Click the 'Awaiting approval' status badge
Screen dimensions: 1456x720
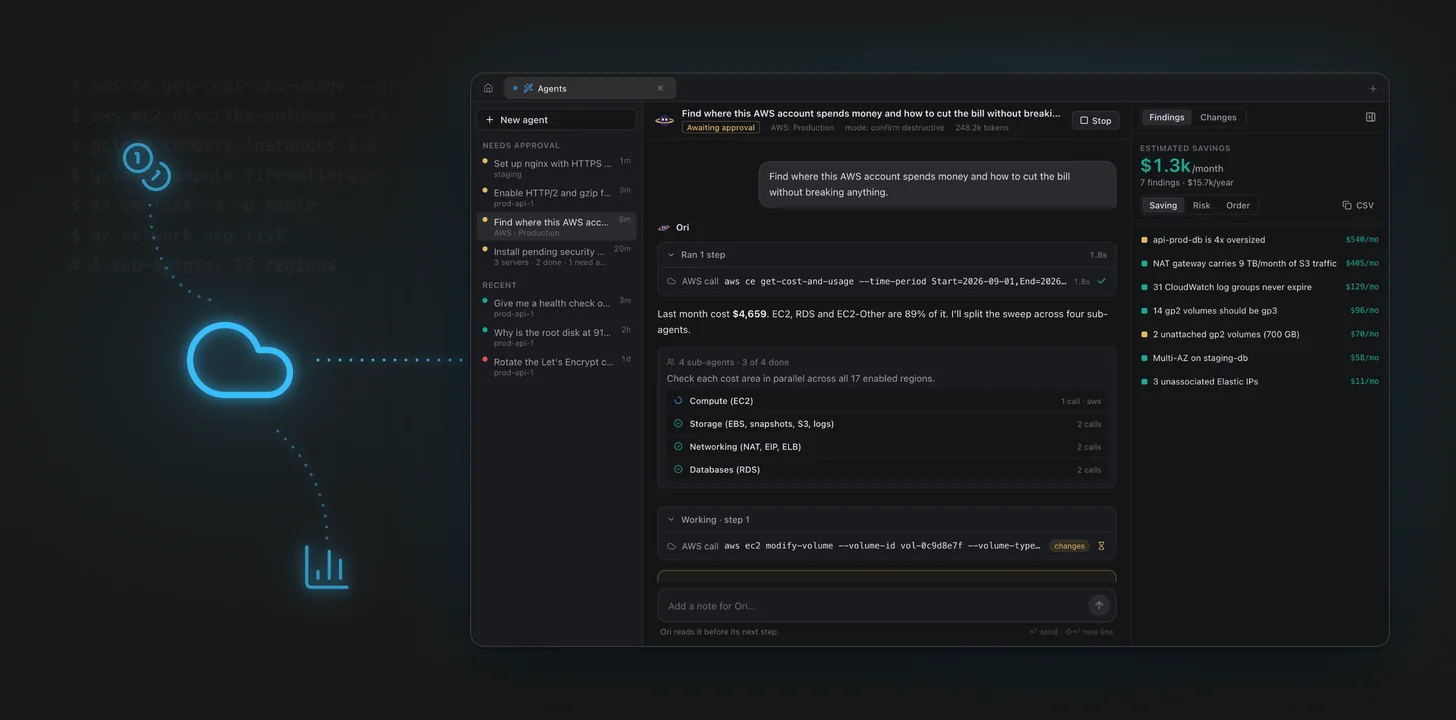[x=721, y=128]
